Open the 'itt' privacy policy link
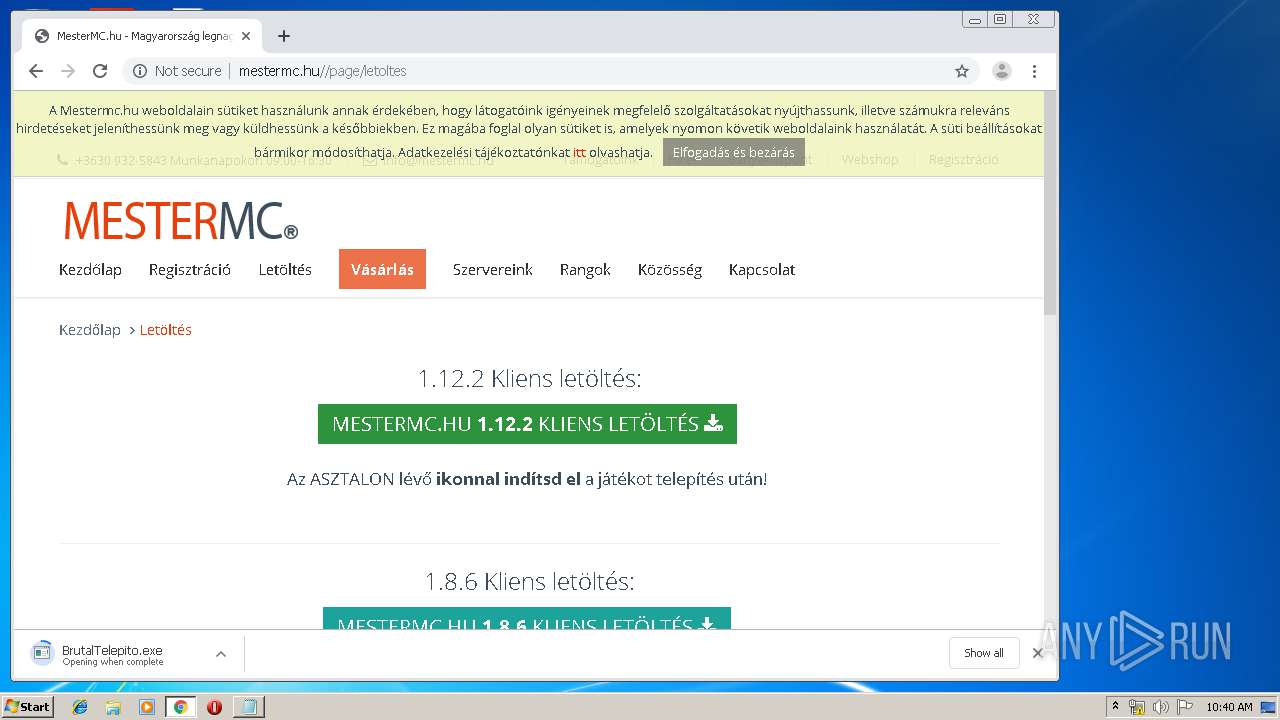1280x720 pixels. pos(579,153)
